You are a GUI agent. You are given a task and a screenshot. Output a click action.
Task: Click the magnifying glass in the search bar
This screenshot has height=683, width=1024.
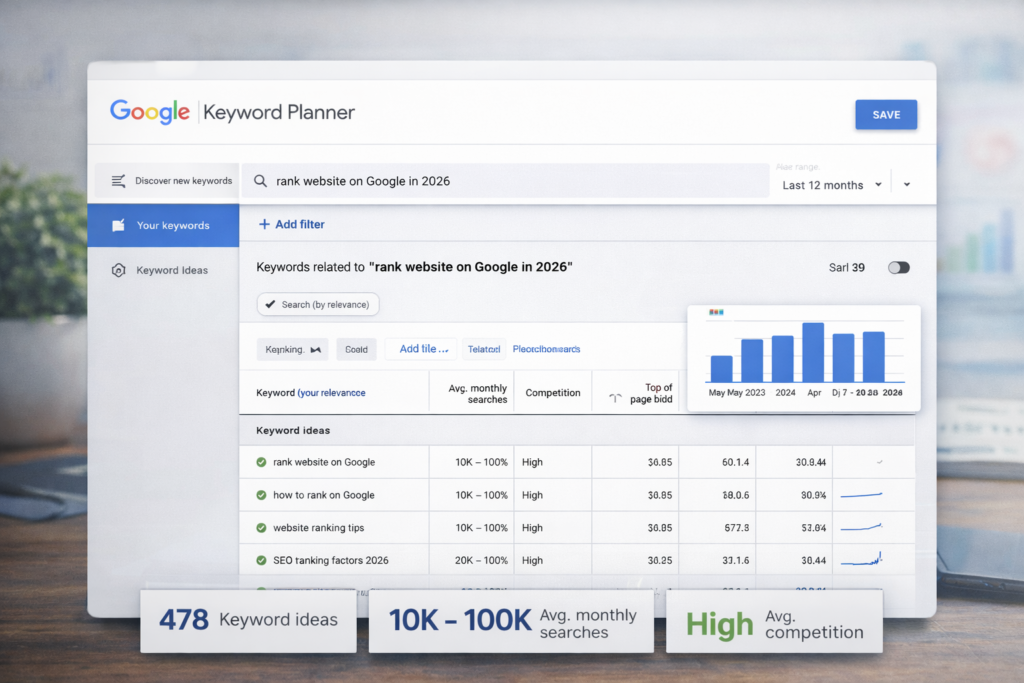tap(260, 180)
